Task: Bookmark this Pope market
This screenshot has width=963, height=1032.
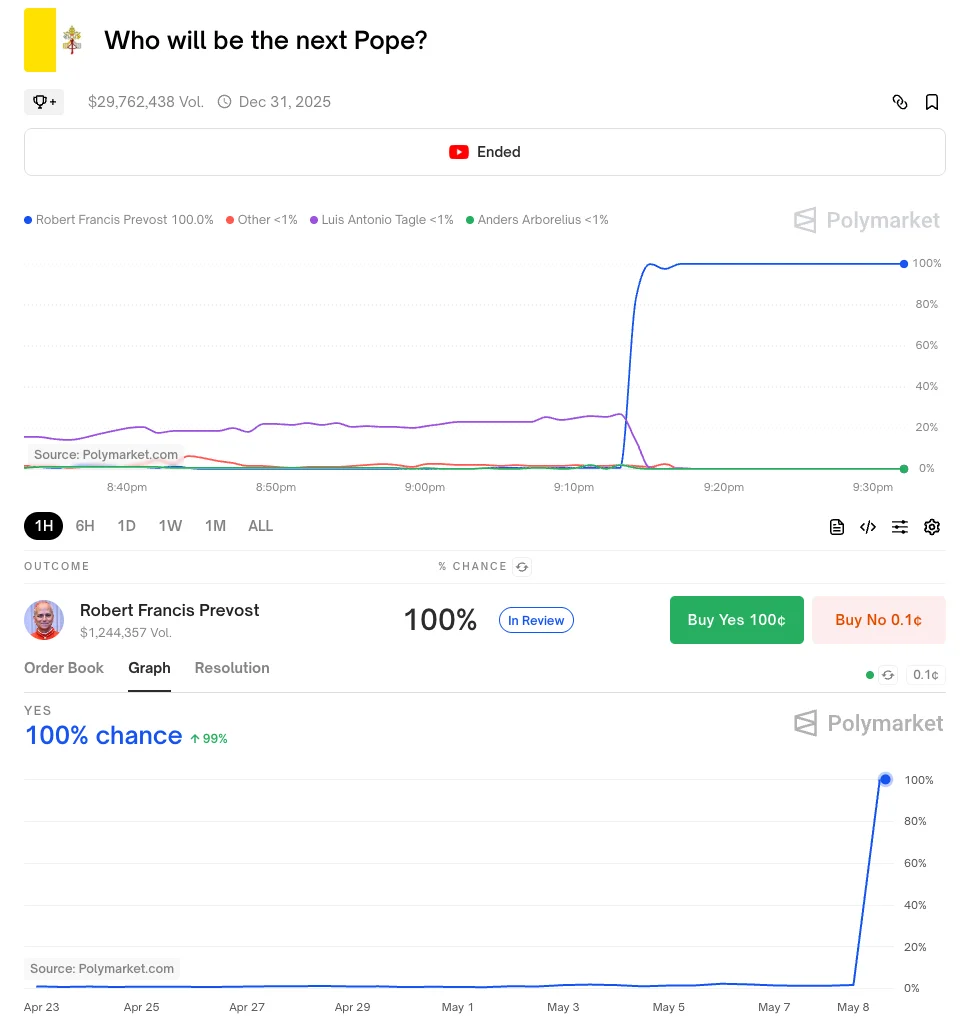Action: pos(931,102)
